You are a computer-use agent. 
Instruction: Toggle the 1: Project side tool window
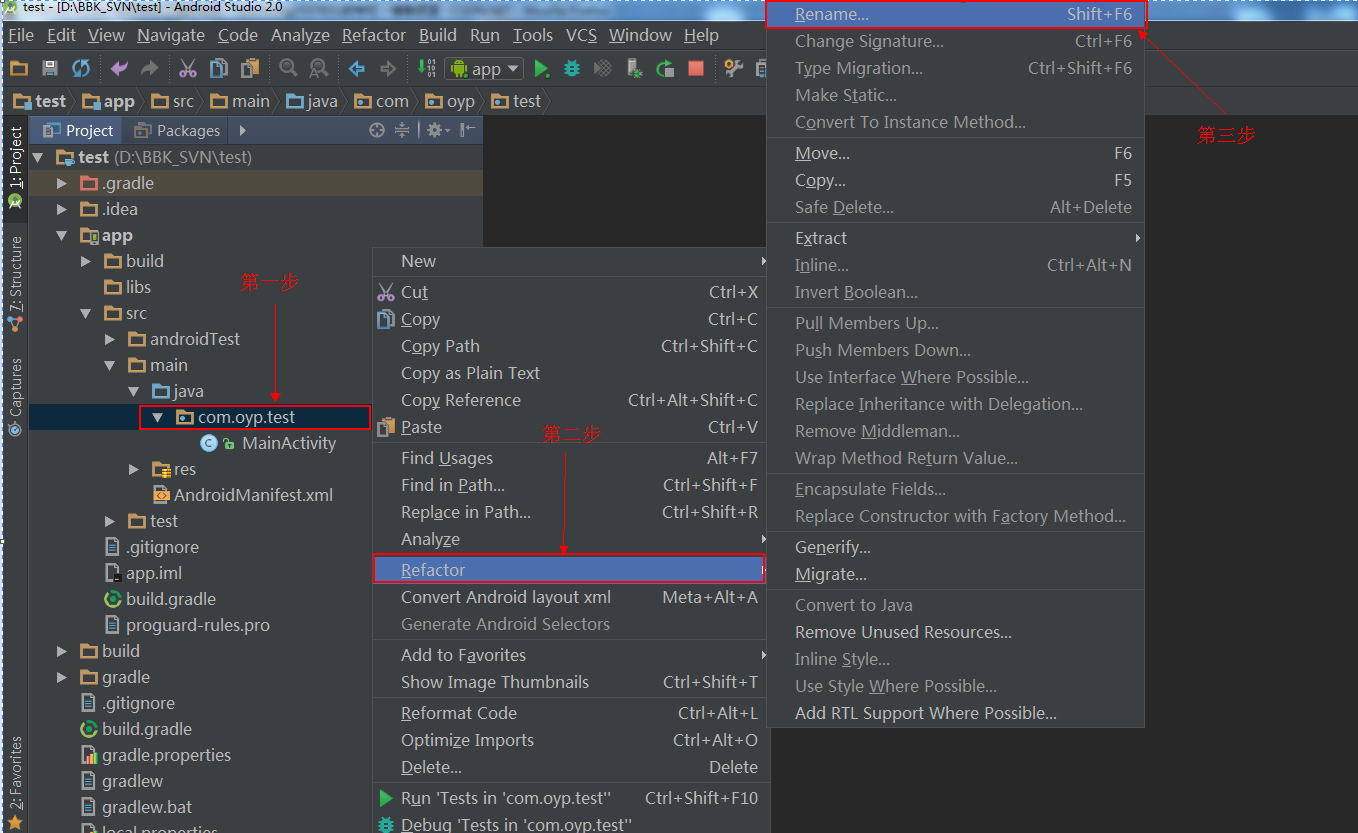(x=15, y=166)
